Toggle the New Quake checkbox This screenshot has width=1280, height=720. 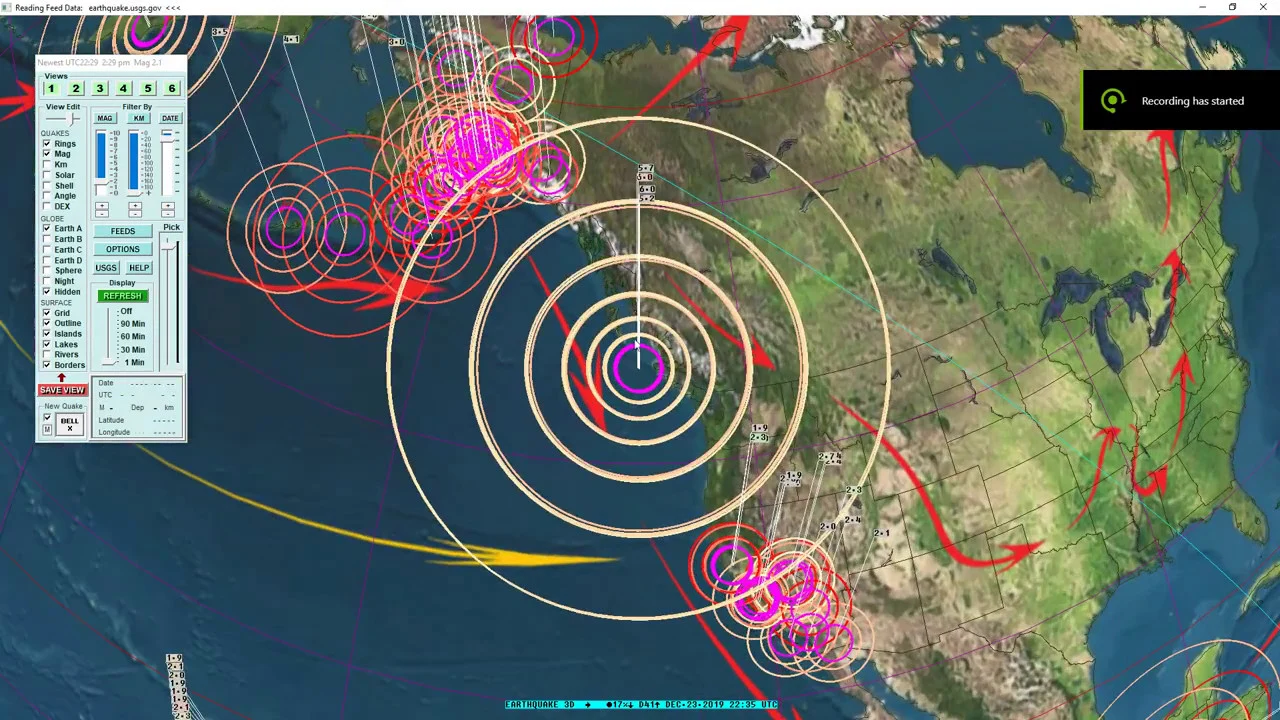(x=47, y=417)
